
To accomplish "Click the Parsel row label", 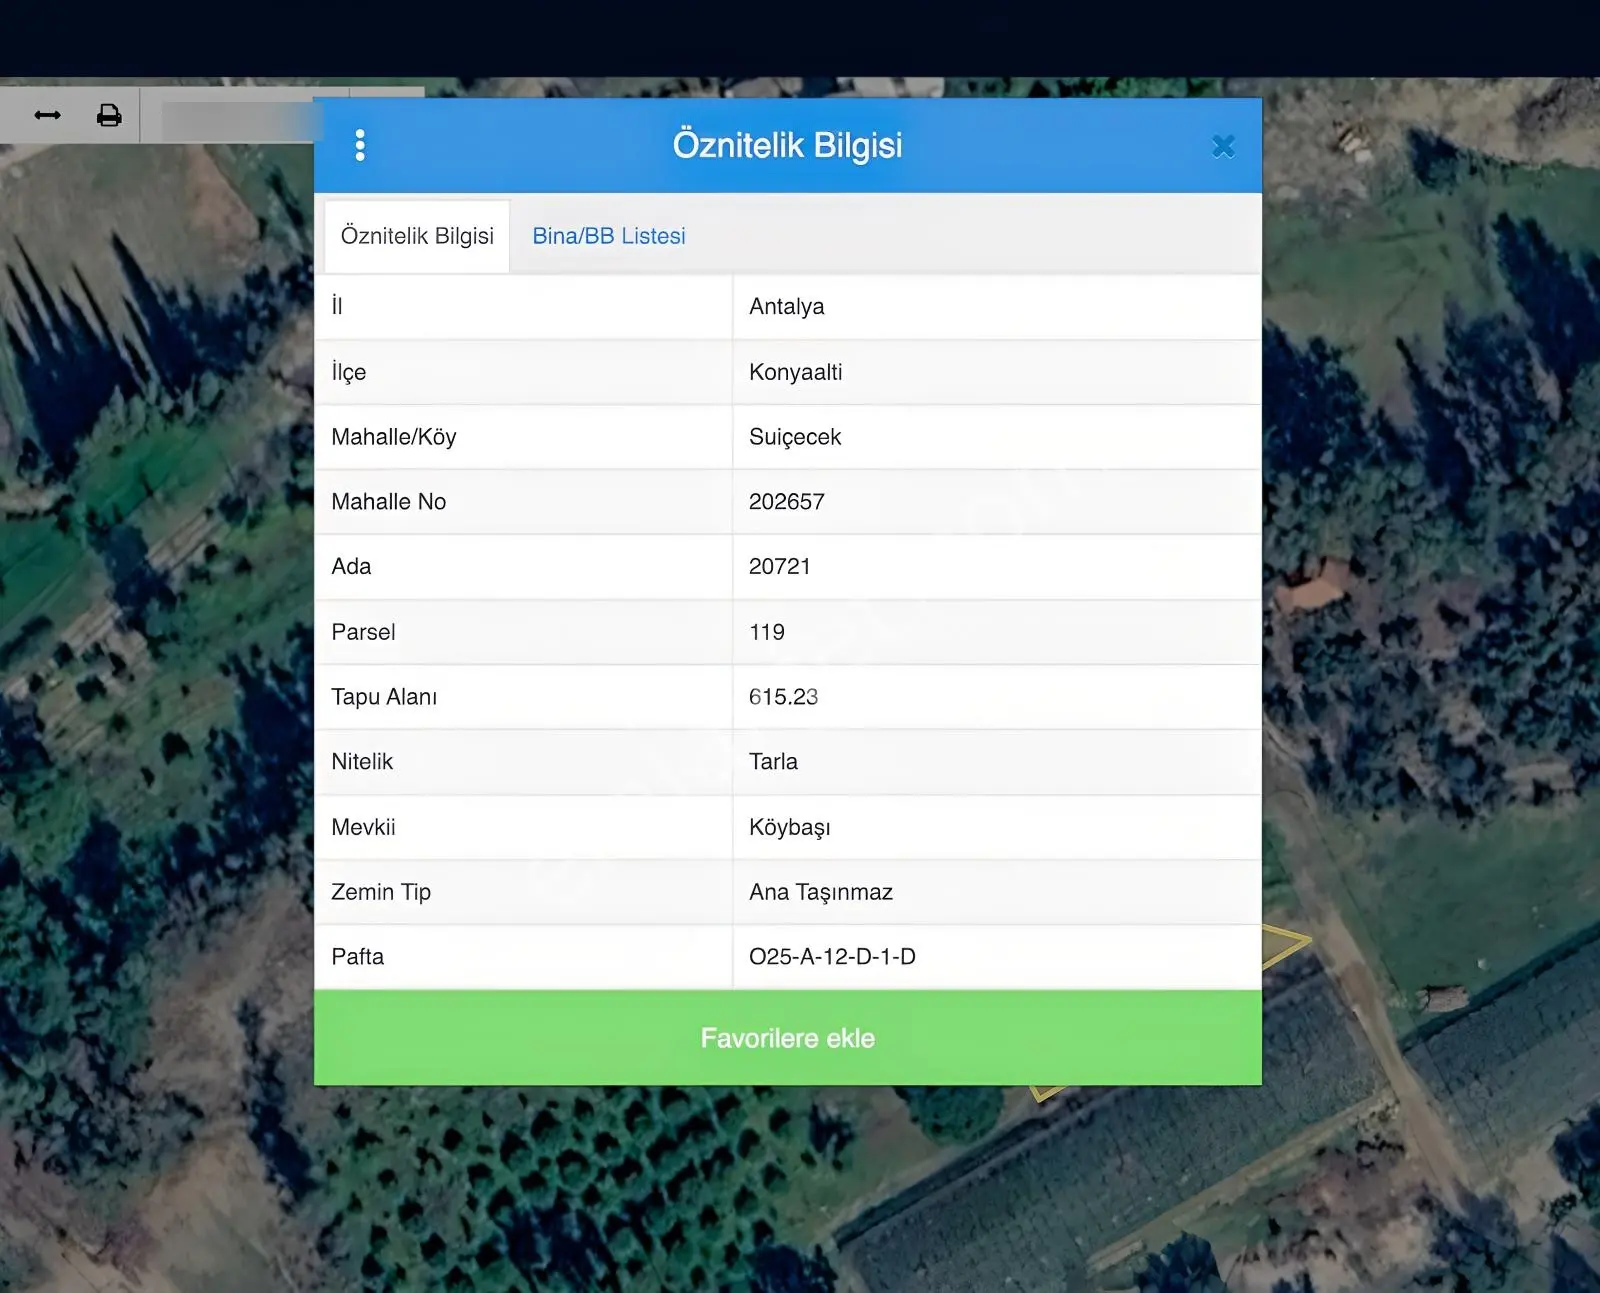I will pyautogui.click(x=363, y=632).
